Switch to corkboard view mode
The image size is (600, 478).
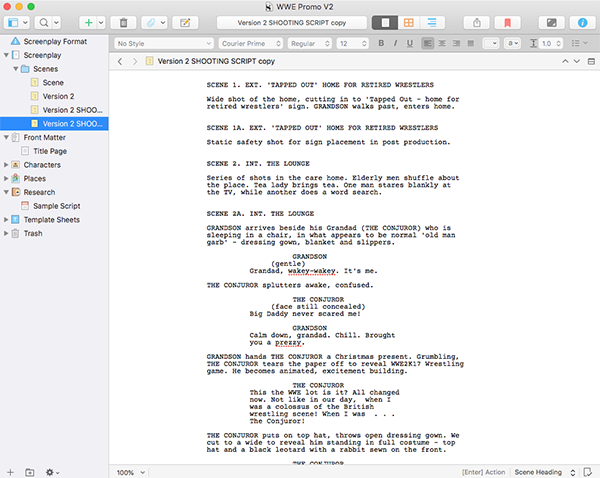point(409,23)
